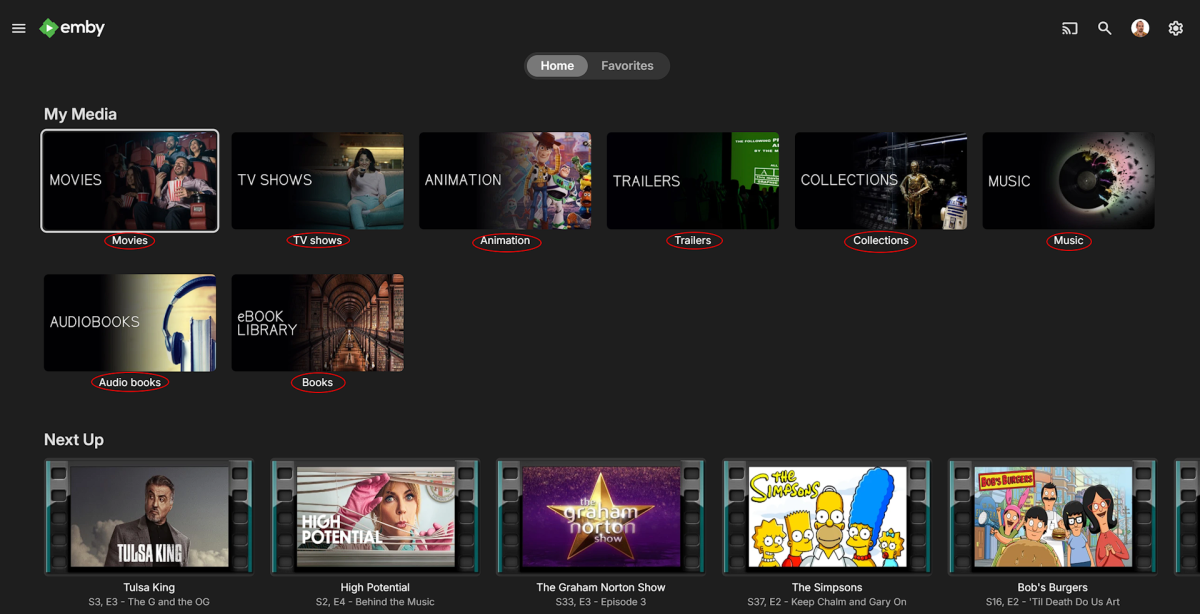Click The Simpsons title
The width and height of the screenshot is (1200, 614).
click(827, 588)
